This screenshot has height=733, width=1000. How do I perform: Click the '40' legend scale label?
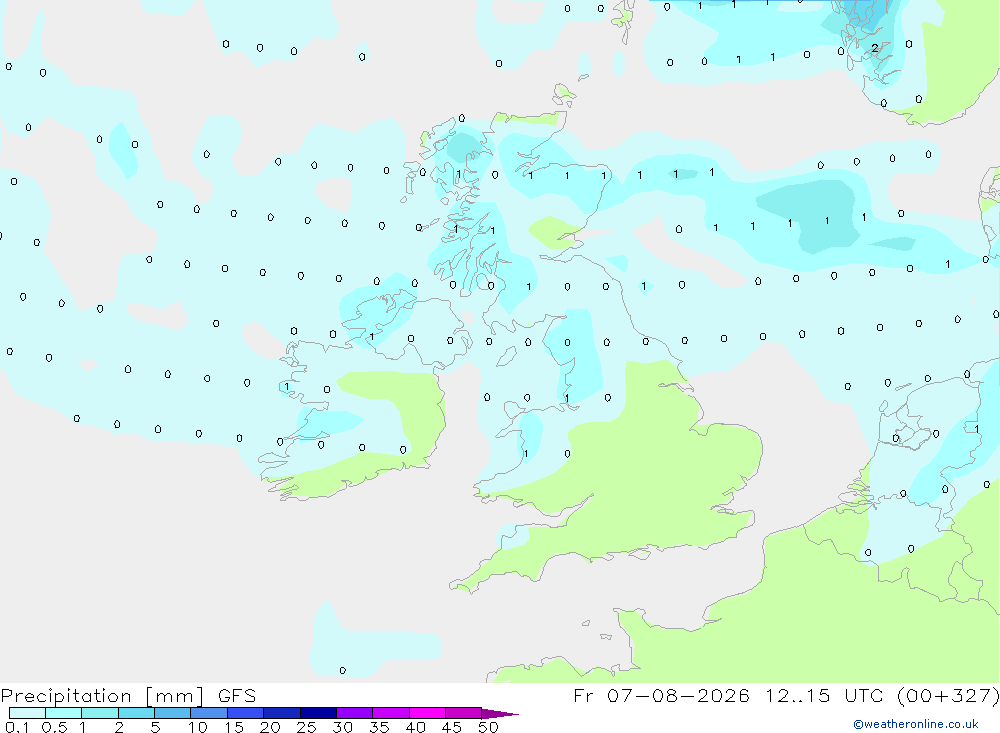(x=415, y=727)
